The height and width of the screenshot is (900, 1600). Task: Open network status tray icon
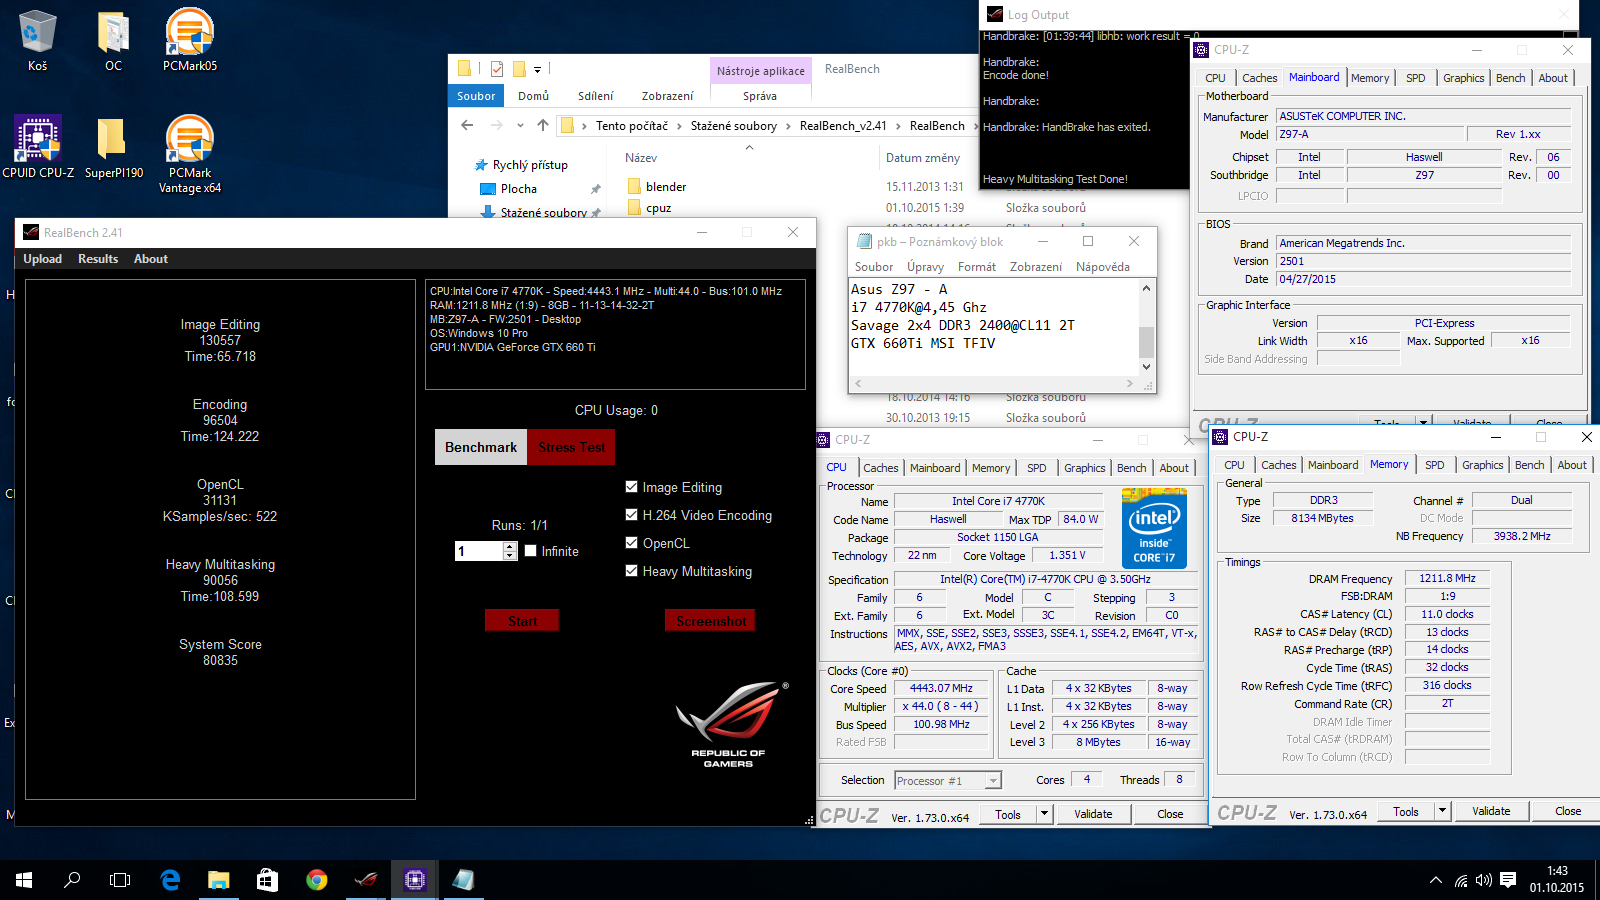(x=1461, y=880)
